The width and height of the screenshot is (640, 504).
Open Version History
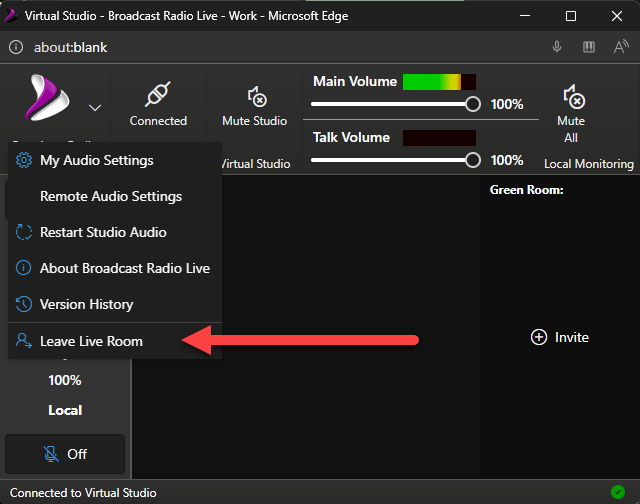tap(115, 304)
